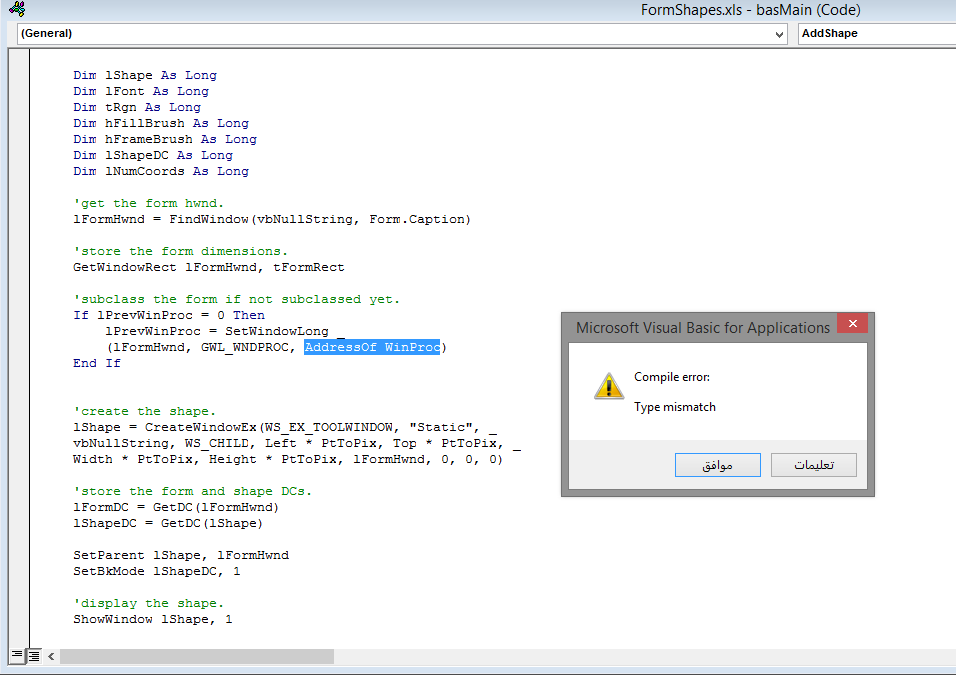The image size is (956, 675).
Task: Click the GWL_WNDPROC argument
Action: (244, 347)
